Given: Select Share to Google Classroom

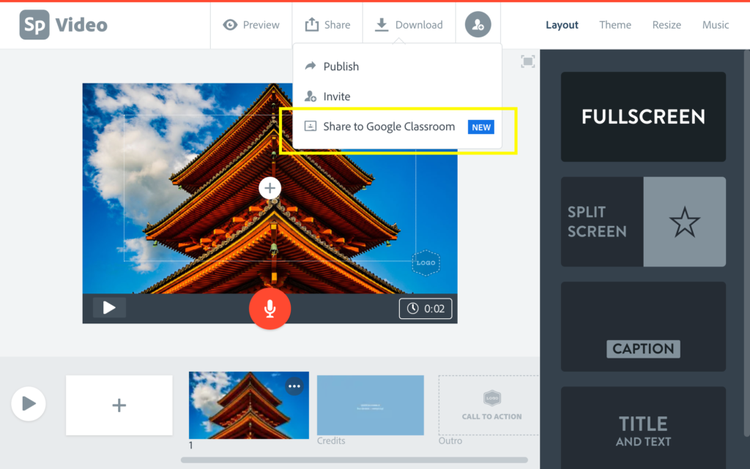Looking at the screenshot, I should 397,127.
